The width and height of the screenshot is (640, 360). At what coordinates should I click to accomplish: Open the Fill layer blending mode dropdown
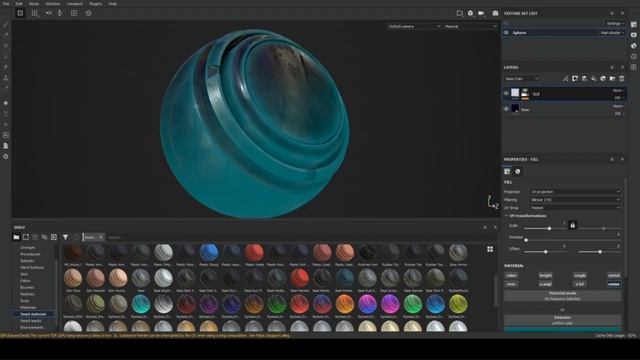tap(618, 90)
